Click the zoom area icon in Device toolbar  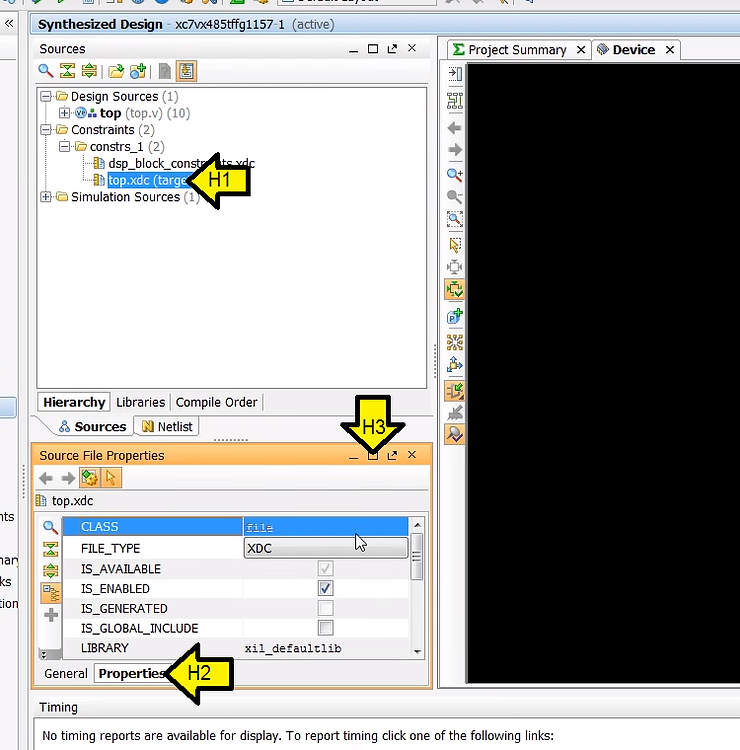point(455,219)
